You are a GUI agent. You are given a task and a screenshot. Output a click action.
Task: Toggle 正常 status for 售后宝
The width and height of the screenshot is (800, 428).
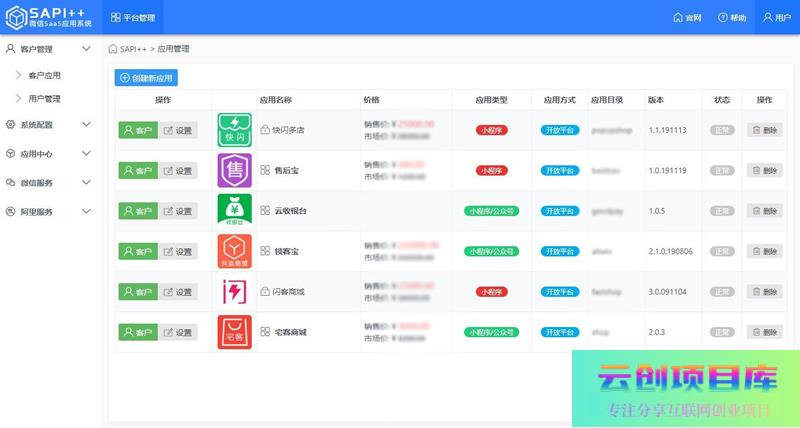(722, 170)
